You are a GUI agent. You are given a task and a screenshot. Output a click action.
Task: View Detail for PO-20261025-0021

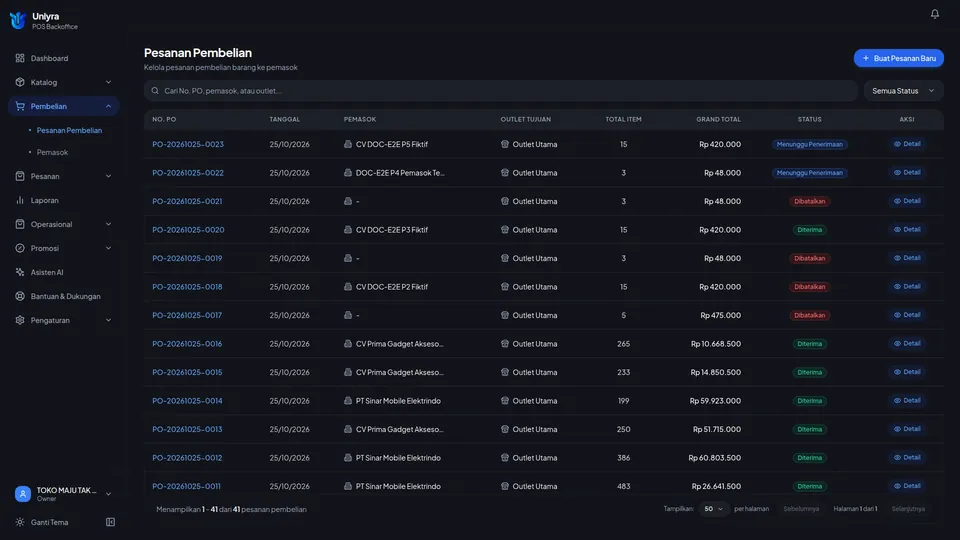(x=907, y=201)
